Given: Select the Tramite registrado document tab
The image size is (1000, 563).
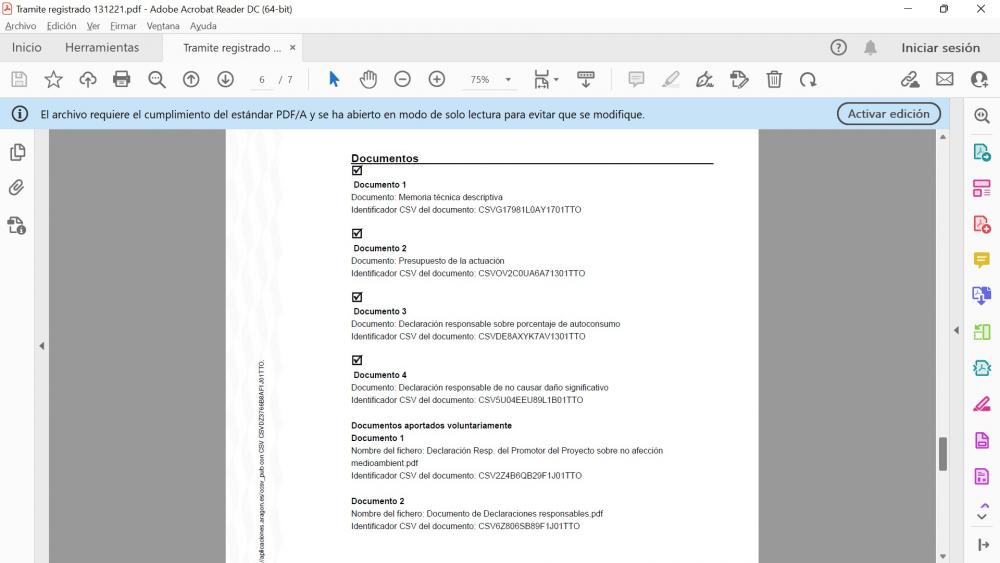Looking at the screenshot, I should pyautogui.click(x=232, y=48).
